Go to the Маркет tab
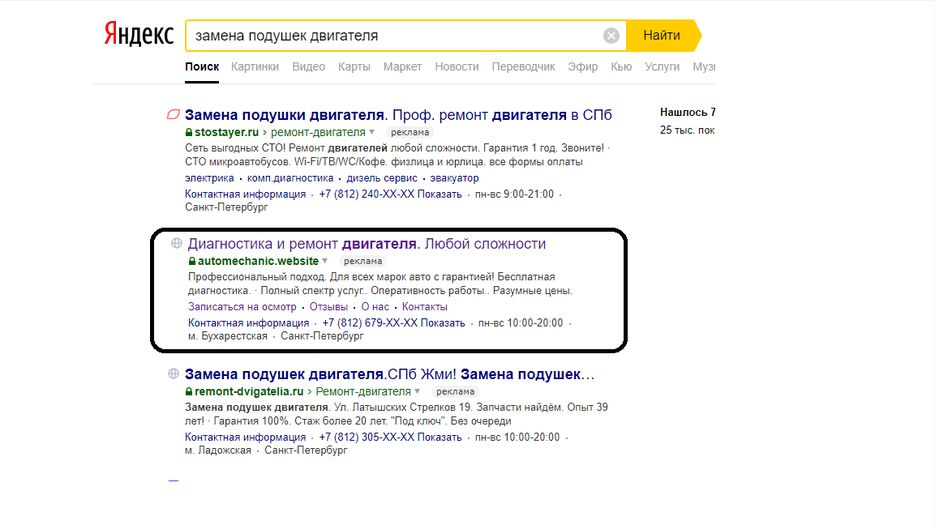Image resolution: width=935 pixels, height=525 pixels. pos(403,67)
